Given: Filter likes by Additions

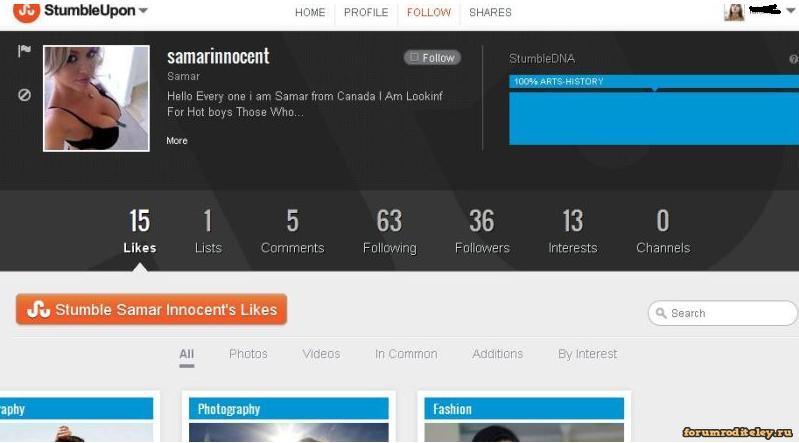Looking at the screenshot, I should coord(497,354).
